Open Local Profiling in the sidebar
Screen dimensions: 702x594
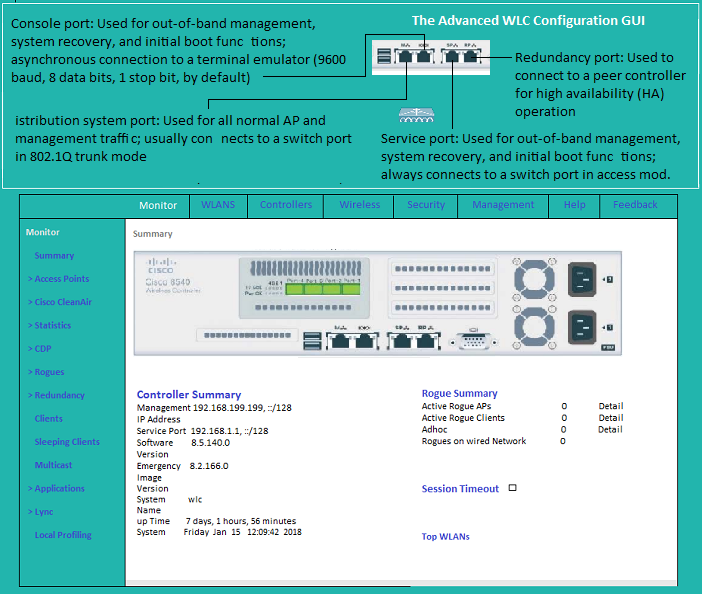click(x=63, y=535)
